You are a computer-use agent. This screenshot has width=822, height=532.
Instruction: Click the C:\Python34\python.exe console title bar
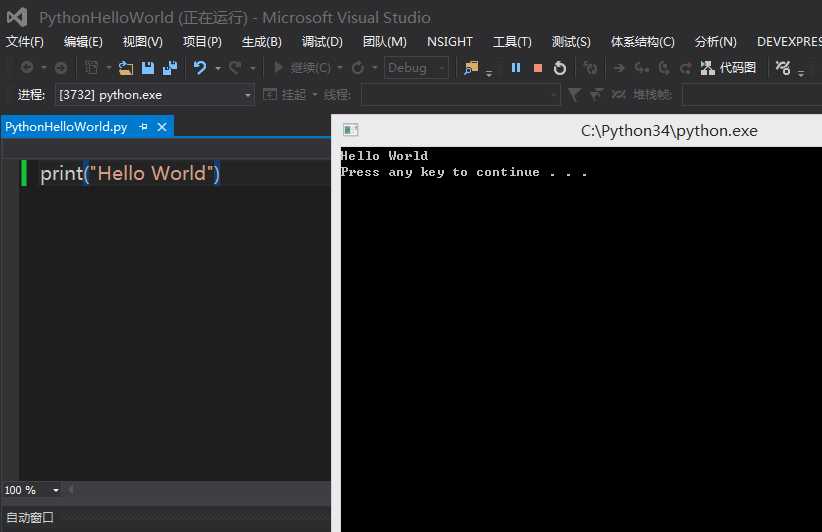[x=669, y=131]
